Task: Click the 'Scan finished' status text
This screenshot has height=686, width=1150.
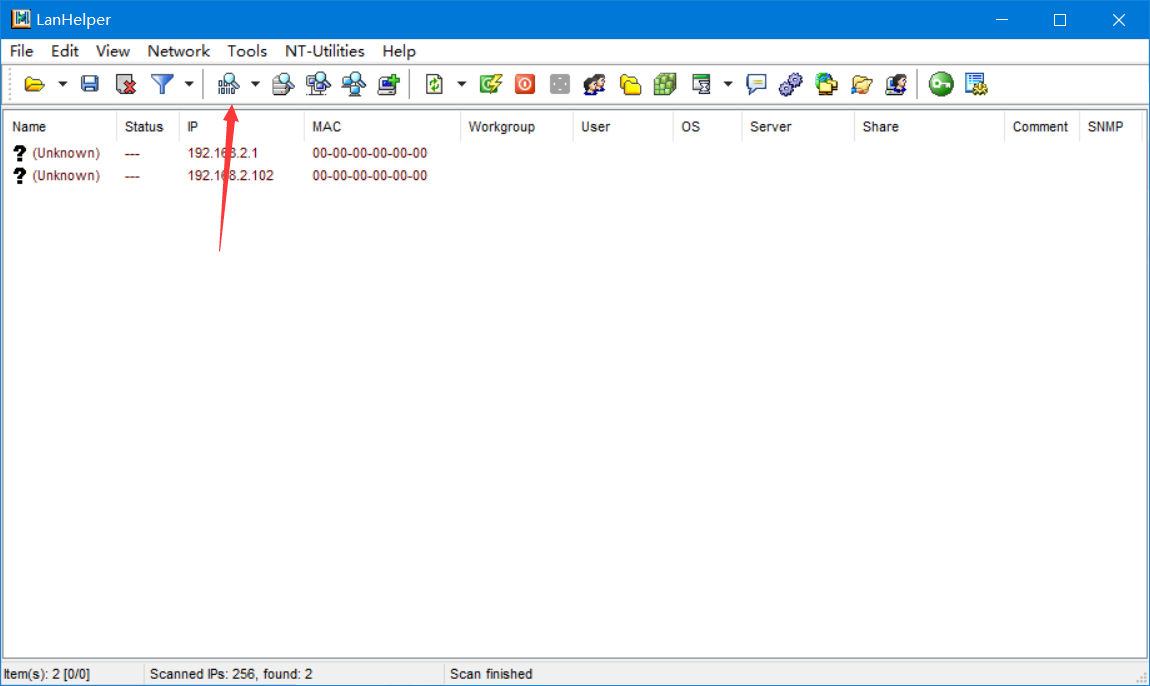Action: (x=491, y=674)
